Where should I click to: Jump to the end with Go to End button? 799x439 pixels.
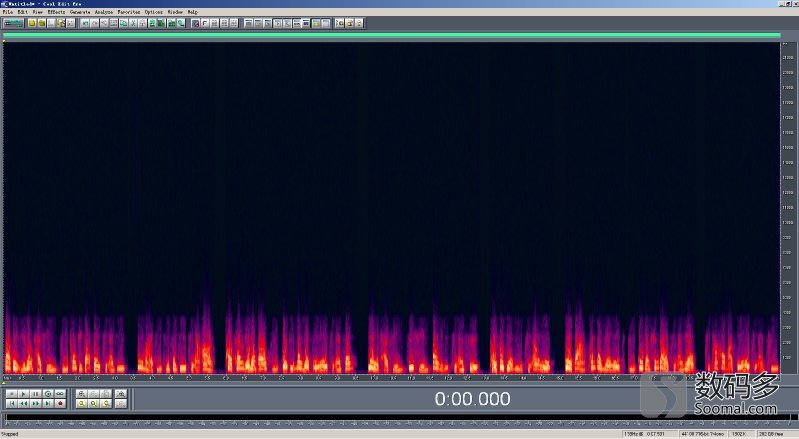coord(48,403)
